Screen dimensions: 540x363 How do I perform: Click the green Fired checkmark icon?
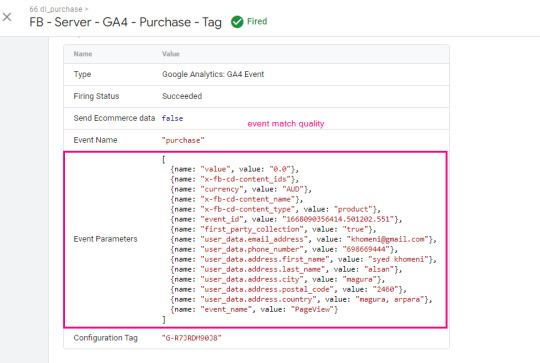click(237, 22)
